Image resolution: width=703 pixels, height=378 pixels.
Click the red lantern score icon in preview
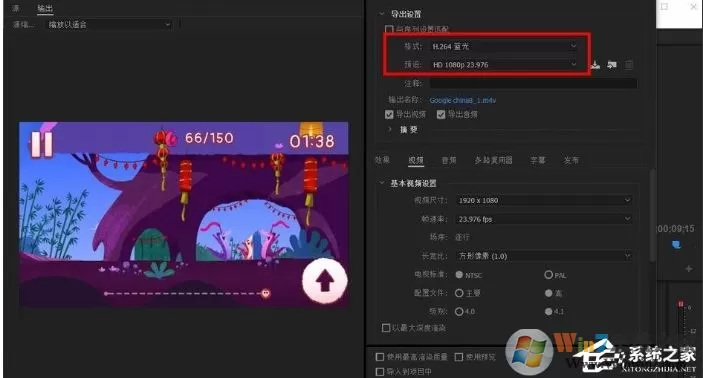pyautogui.click(x=165, y=138)
